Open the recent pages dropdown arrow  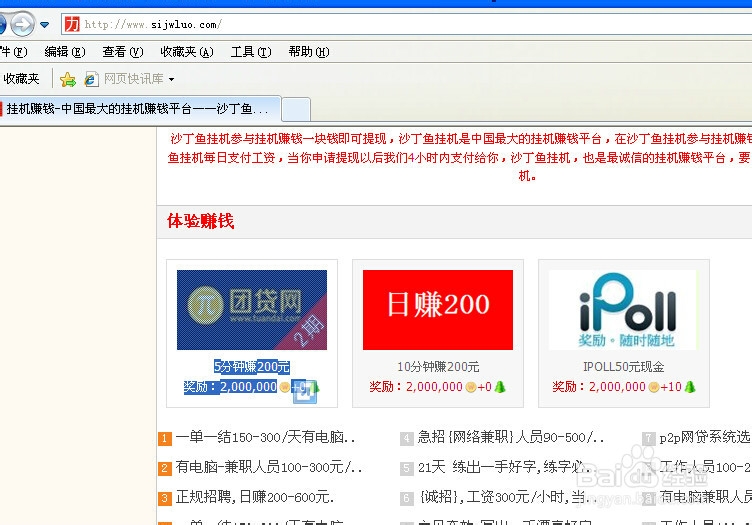[45, 24]
